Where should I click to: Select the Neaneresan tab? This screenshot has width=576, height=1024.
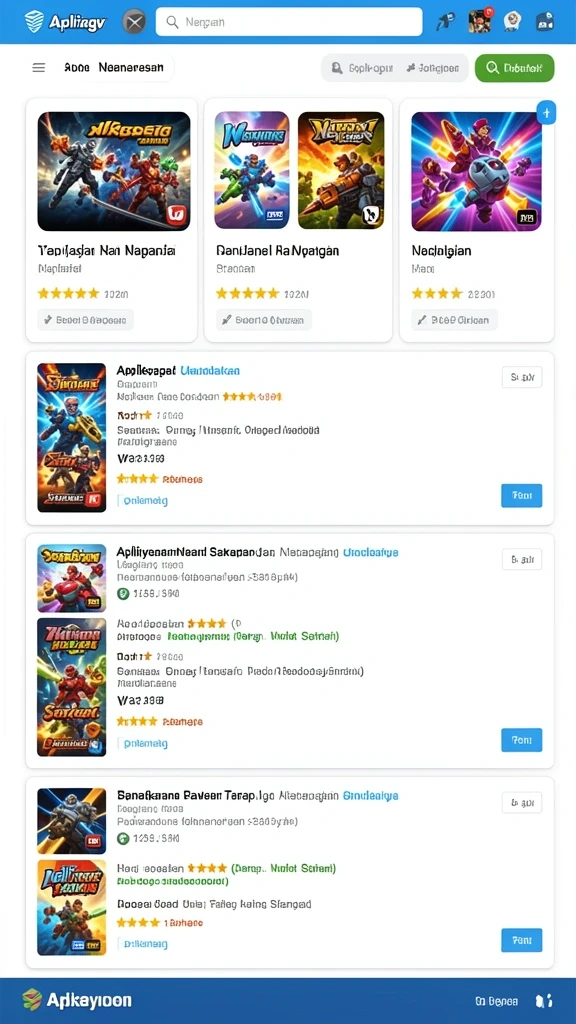point(131,67)
